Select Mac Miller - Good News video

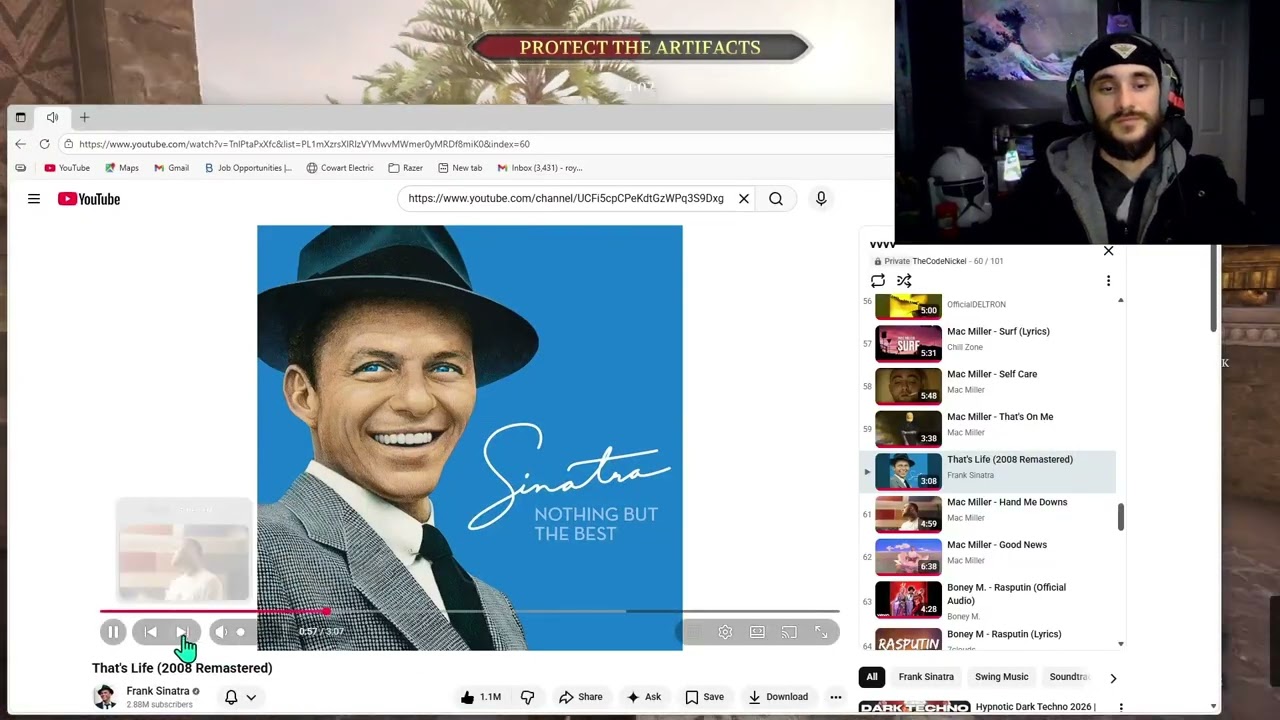[988, 557]
